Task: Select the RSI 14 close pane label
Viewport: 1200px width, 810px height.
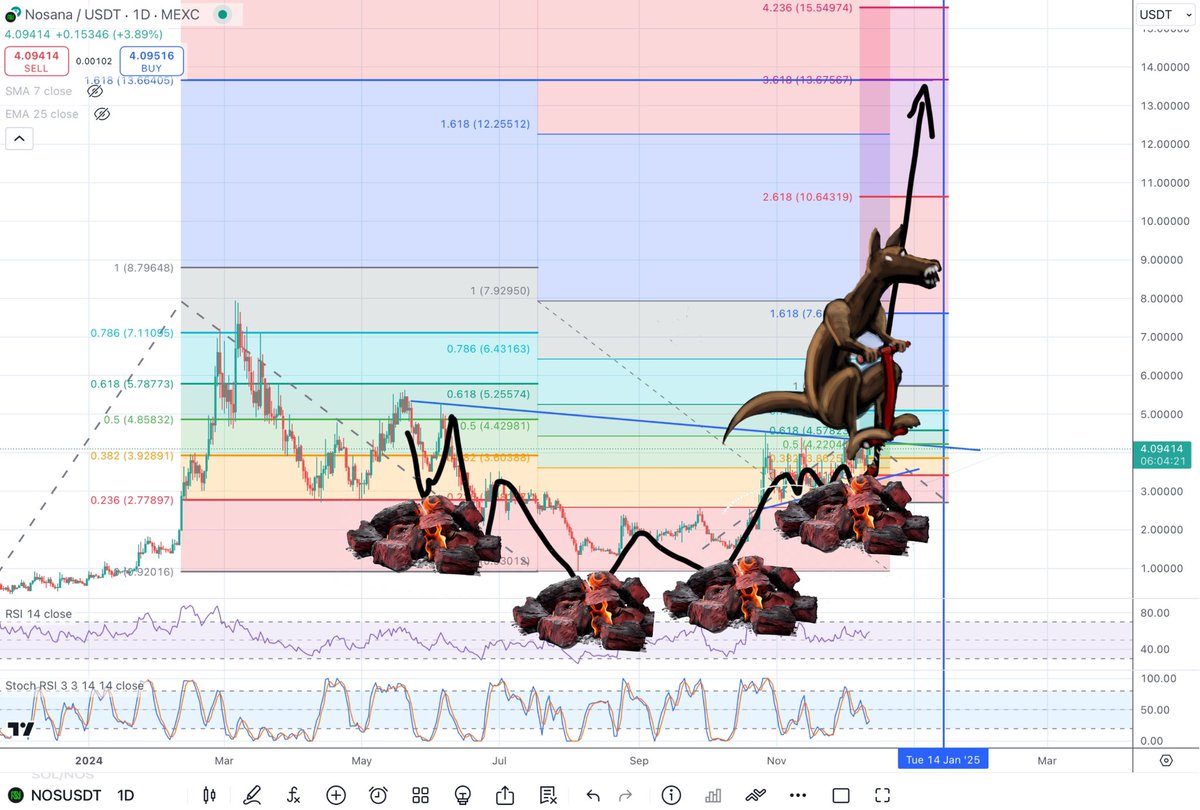Action: [39, 615]
